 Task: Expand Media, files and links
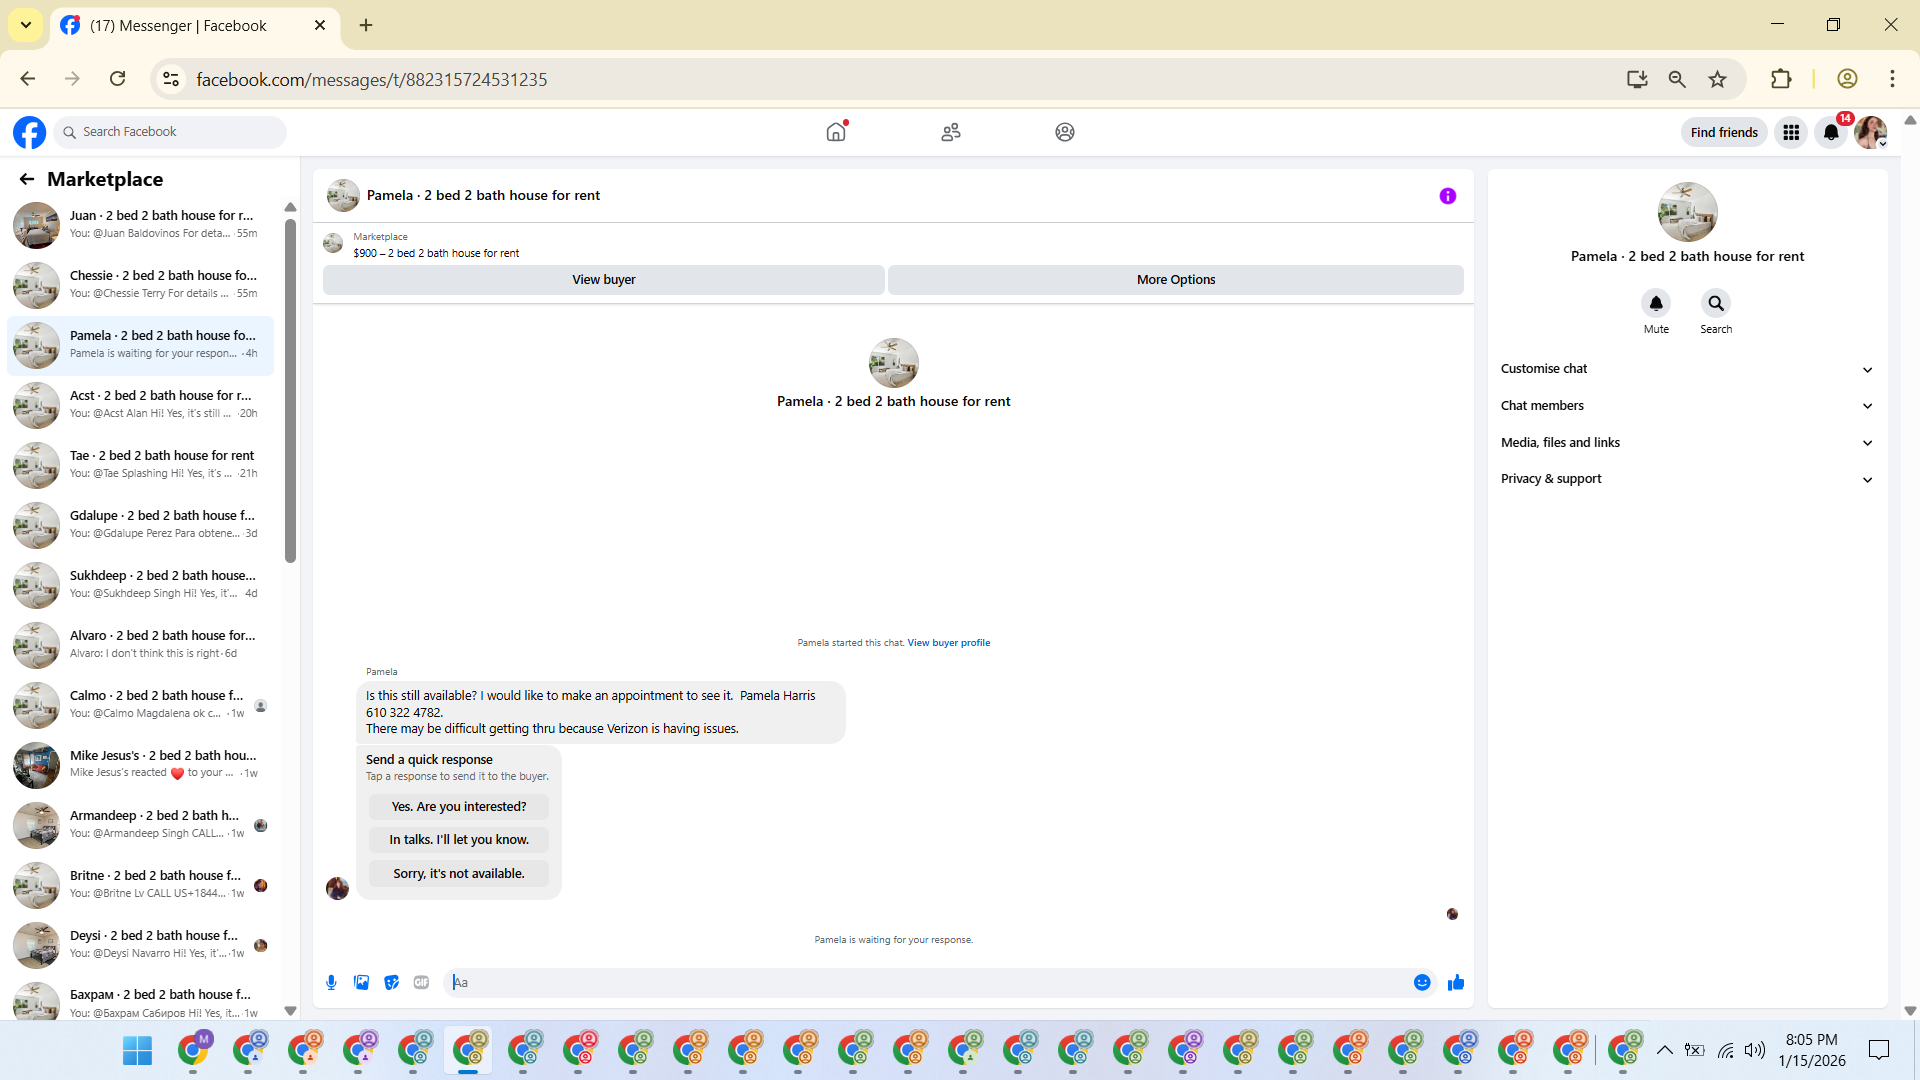(x=1686, y=443)
